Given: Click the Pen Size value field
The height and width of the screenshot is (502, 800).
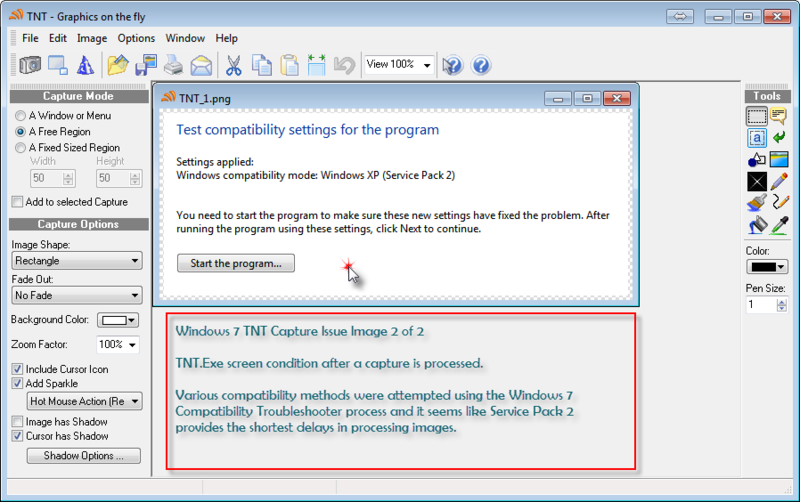Looking at the screenshot, I should click(x=761, y=305).
